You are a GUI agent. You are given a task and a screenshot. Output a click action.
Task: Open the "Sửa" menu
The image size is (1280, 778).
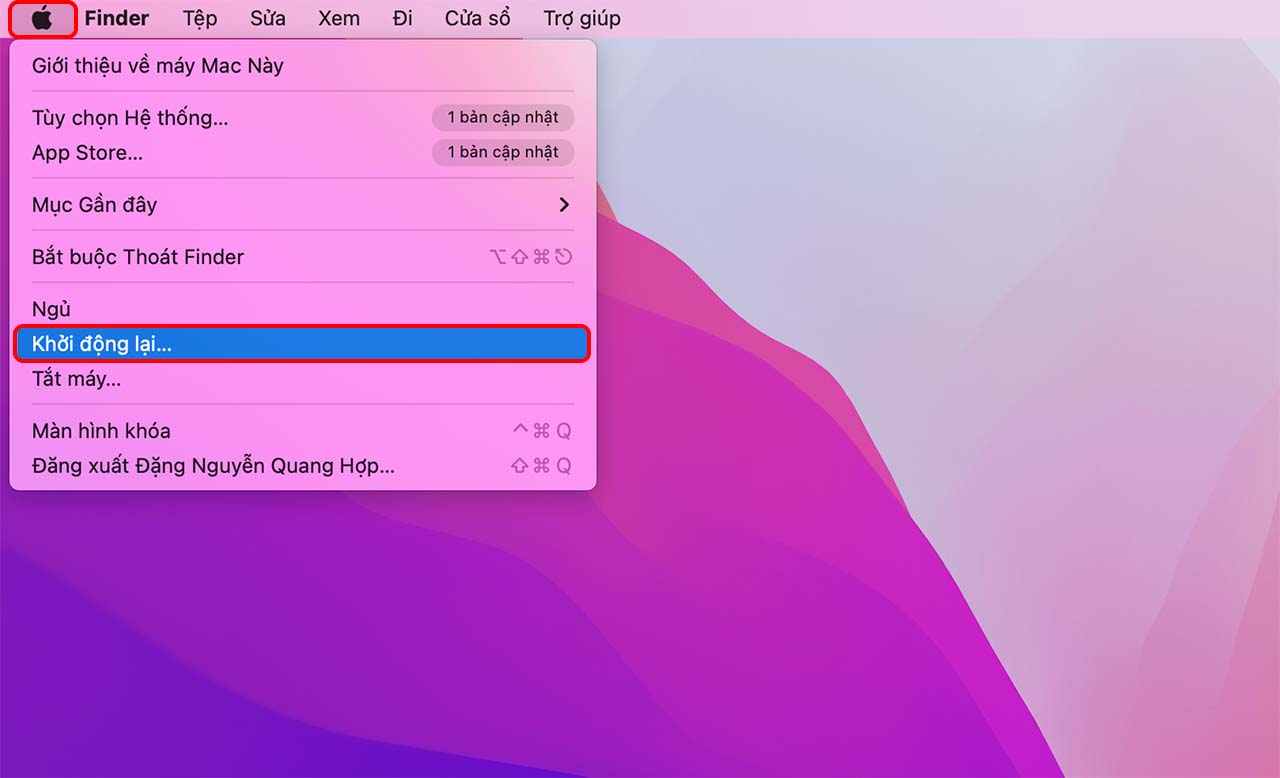(267, 17)
